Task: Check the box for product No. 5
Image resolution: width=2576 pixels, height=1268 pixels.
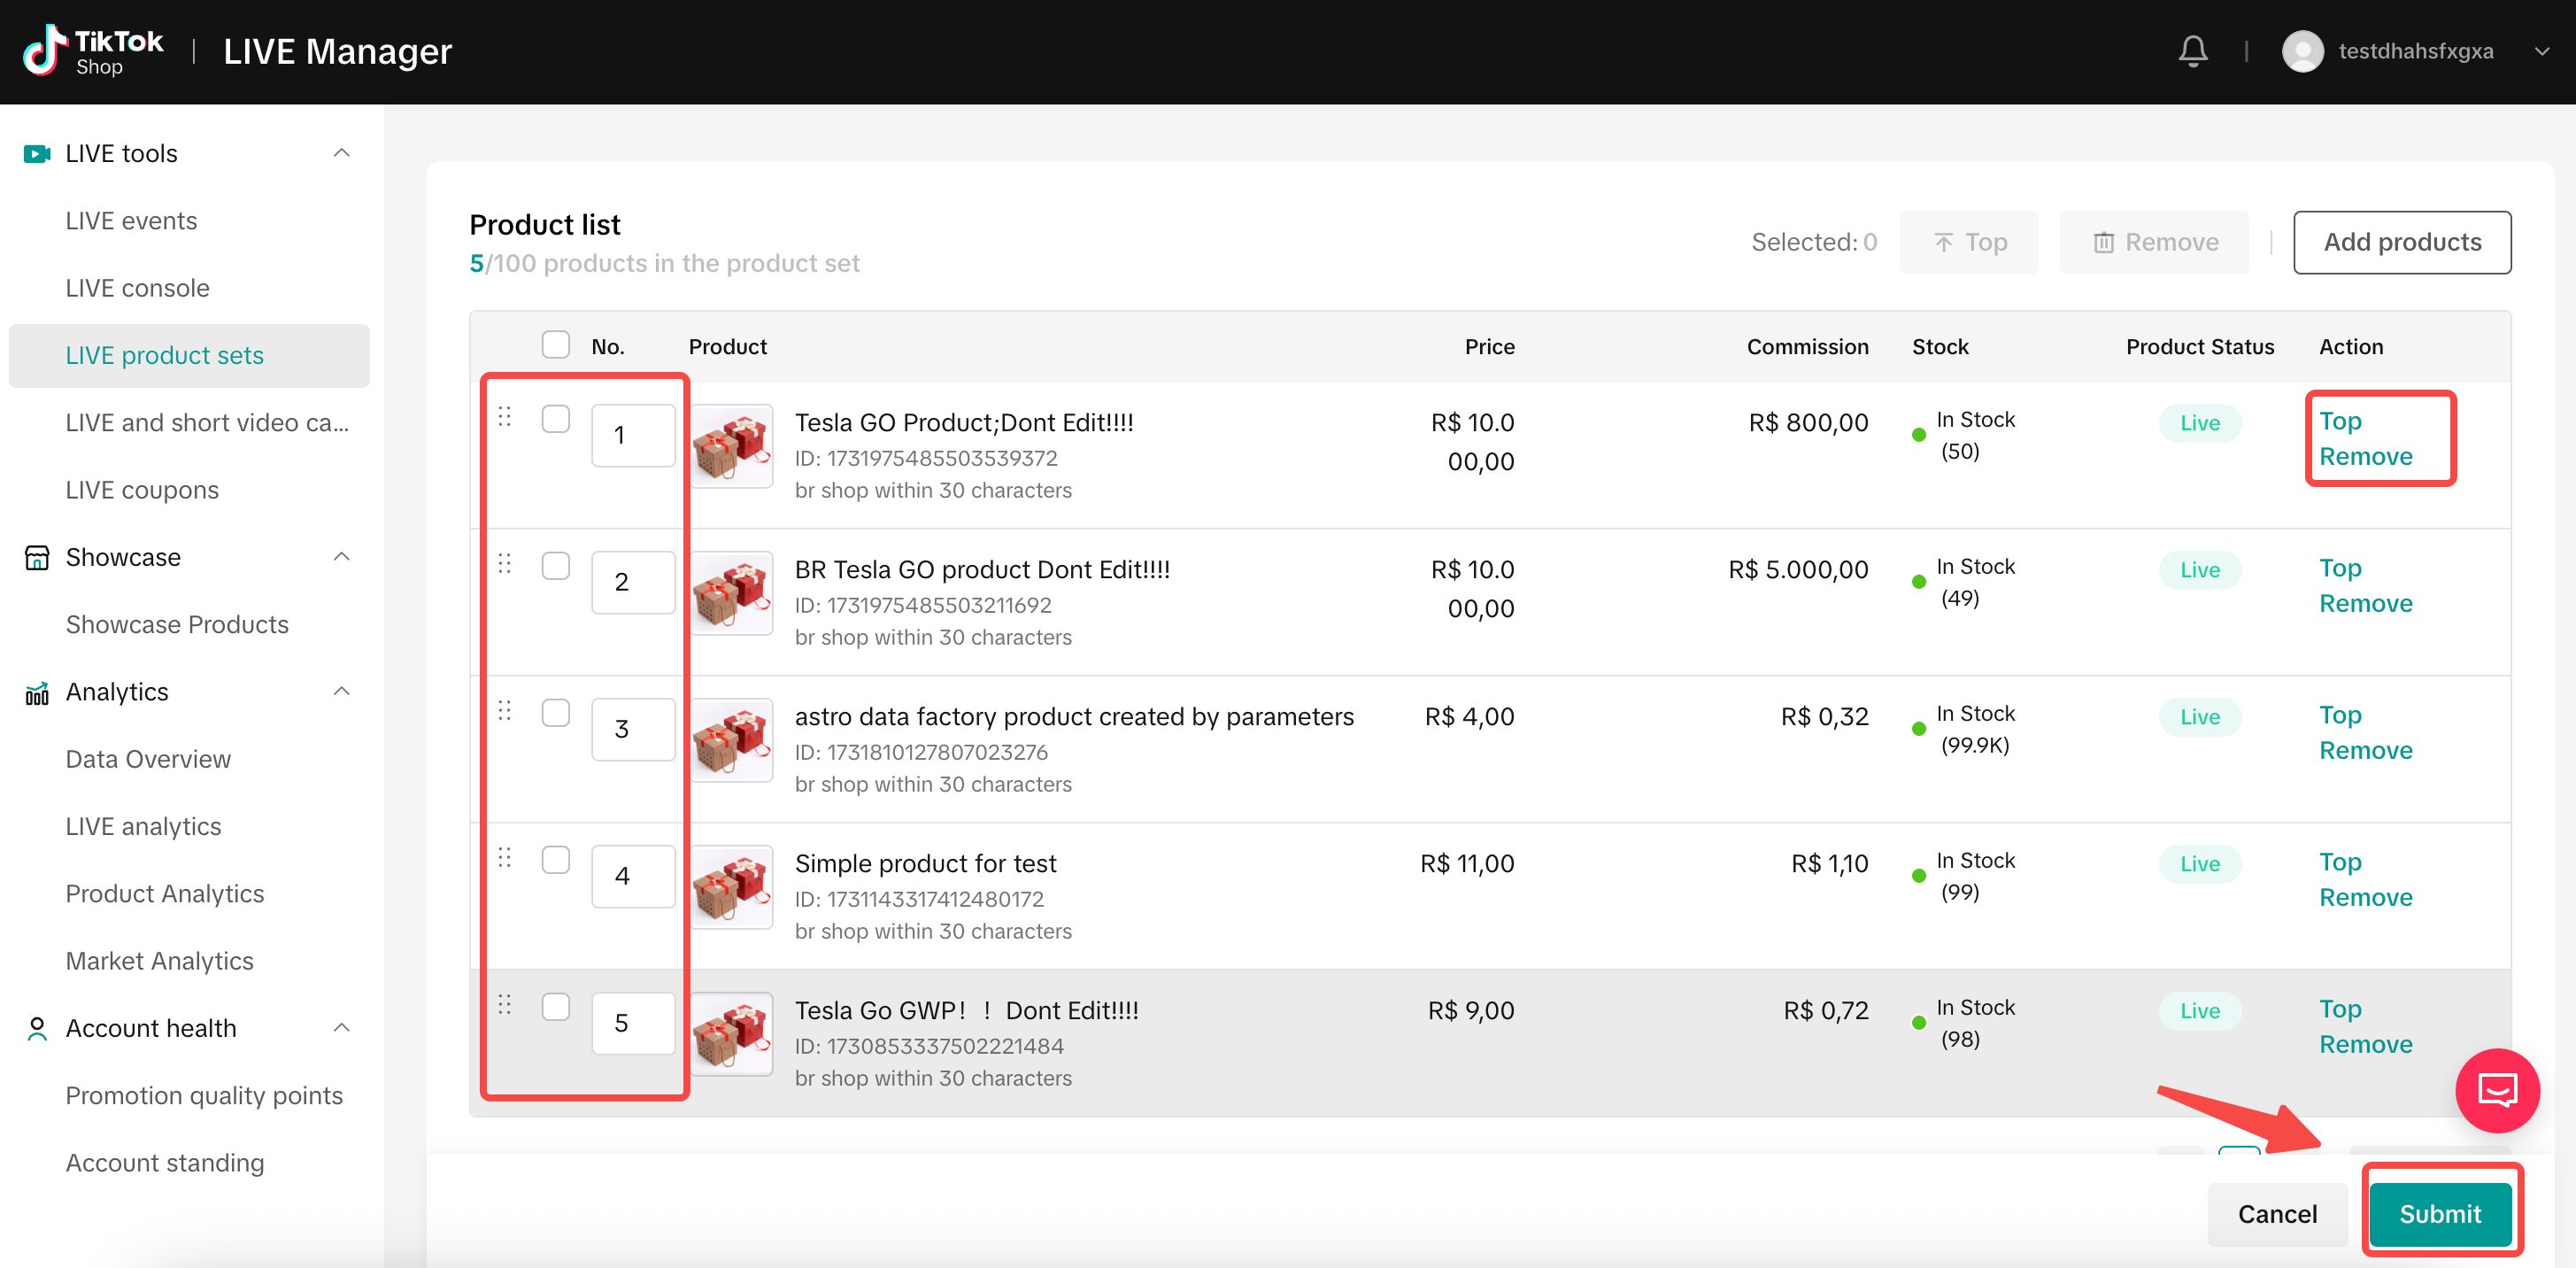Action: tap(555, 1007)
